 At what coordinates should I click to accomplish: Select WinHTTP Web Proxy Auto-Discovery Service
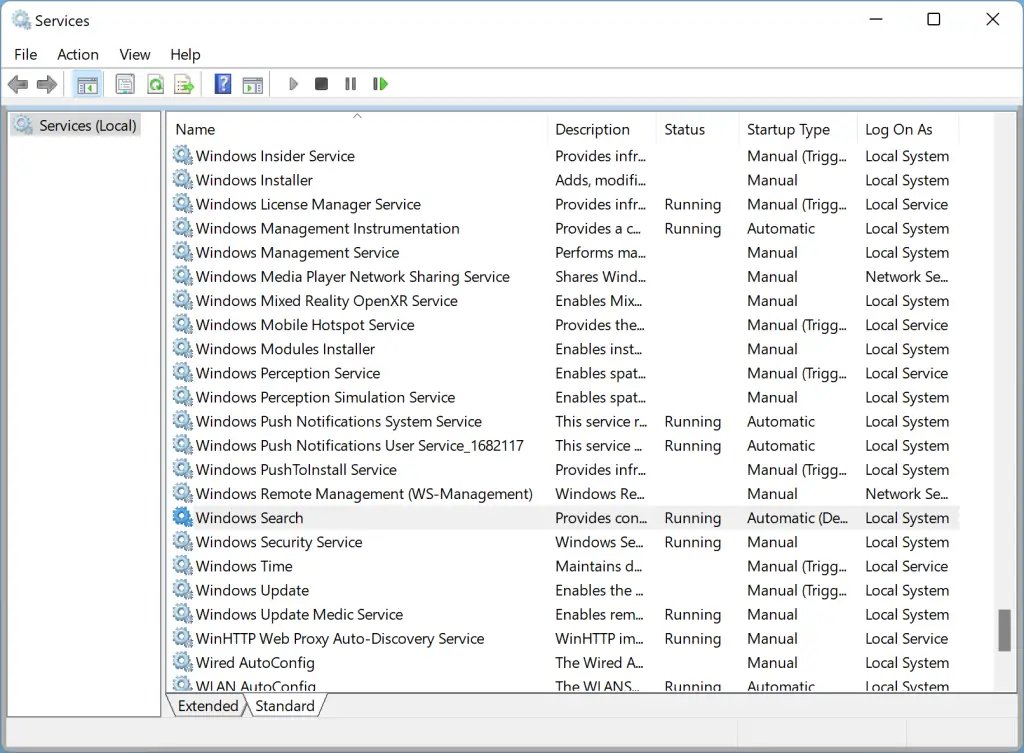click(x=565, y=638)
